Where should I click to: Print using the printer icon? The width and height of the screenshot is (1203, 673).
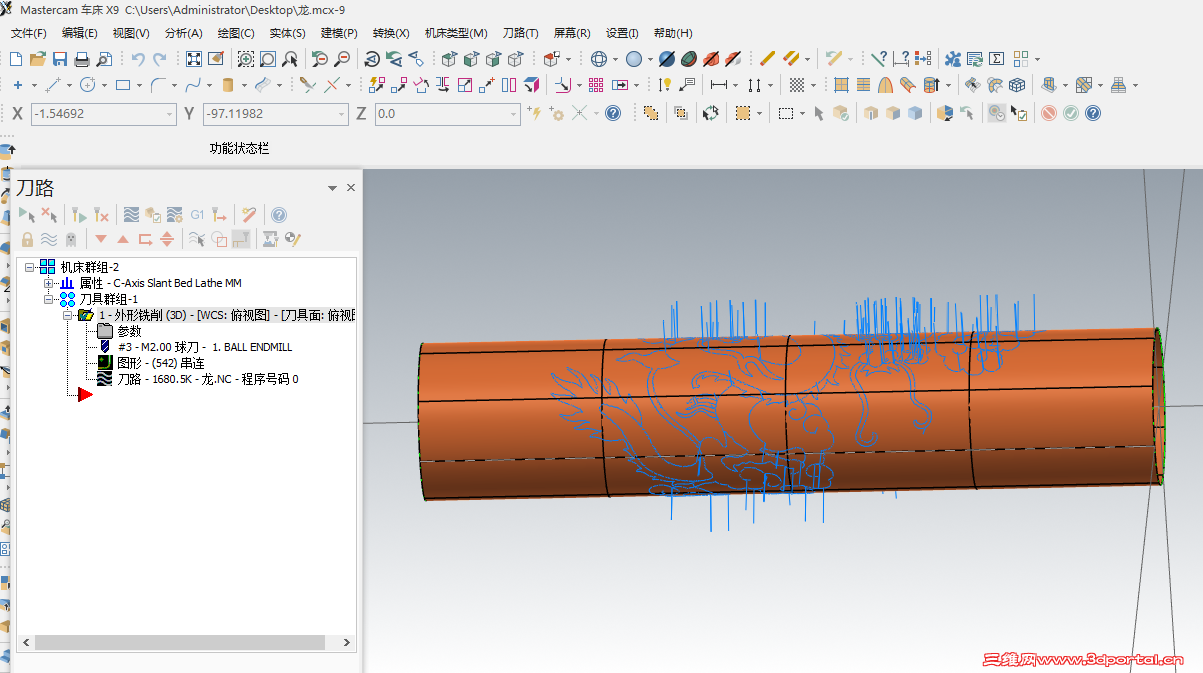(x=82, y=59)
